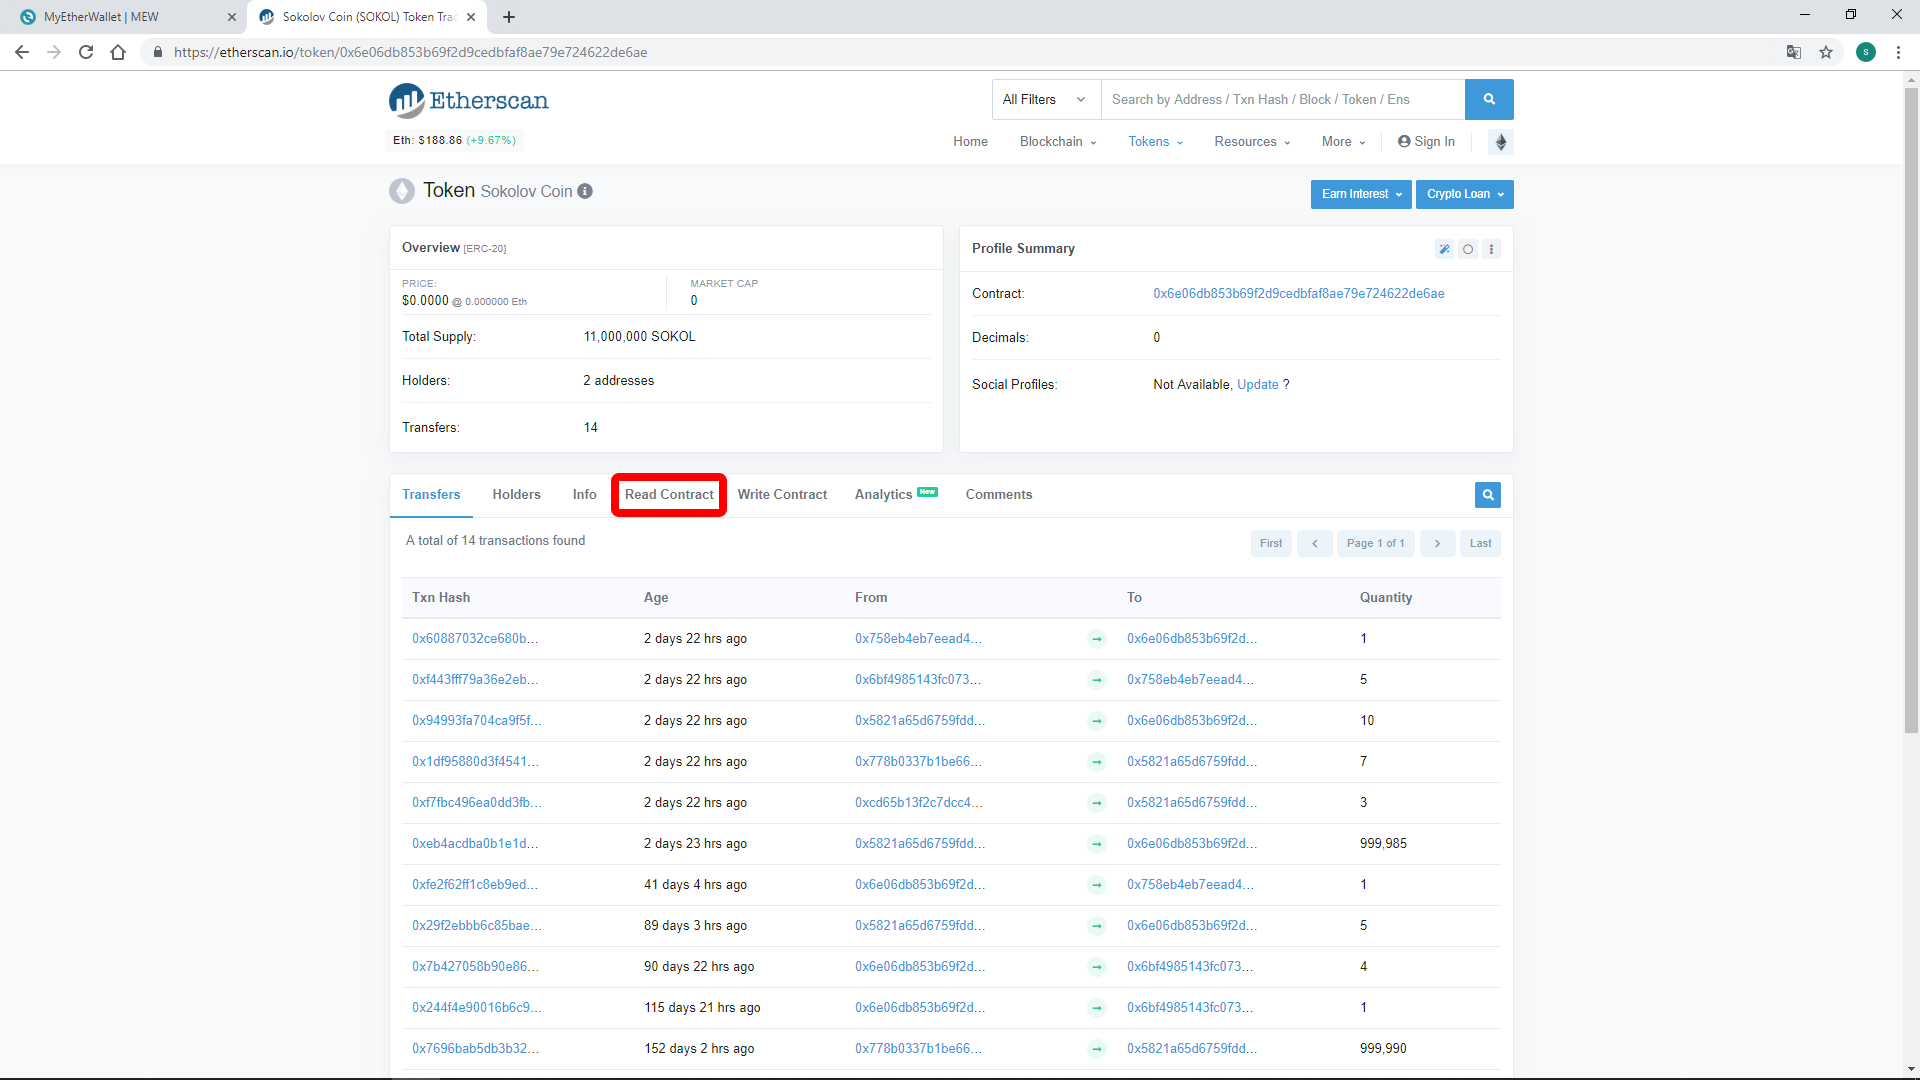This screenshot has width=1920, height=1080.
Task: Close the Sokolov Coin tab
Action: 471,17
